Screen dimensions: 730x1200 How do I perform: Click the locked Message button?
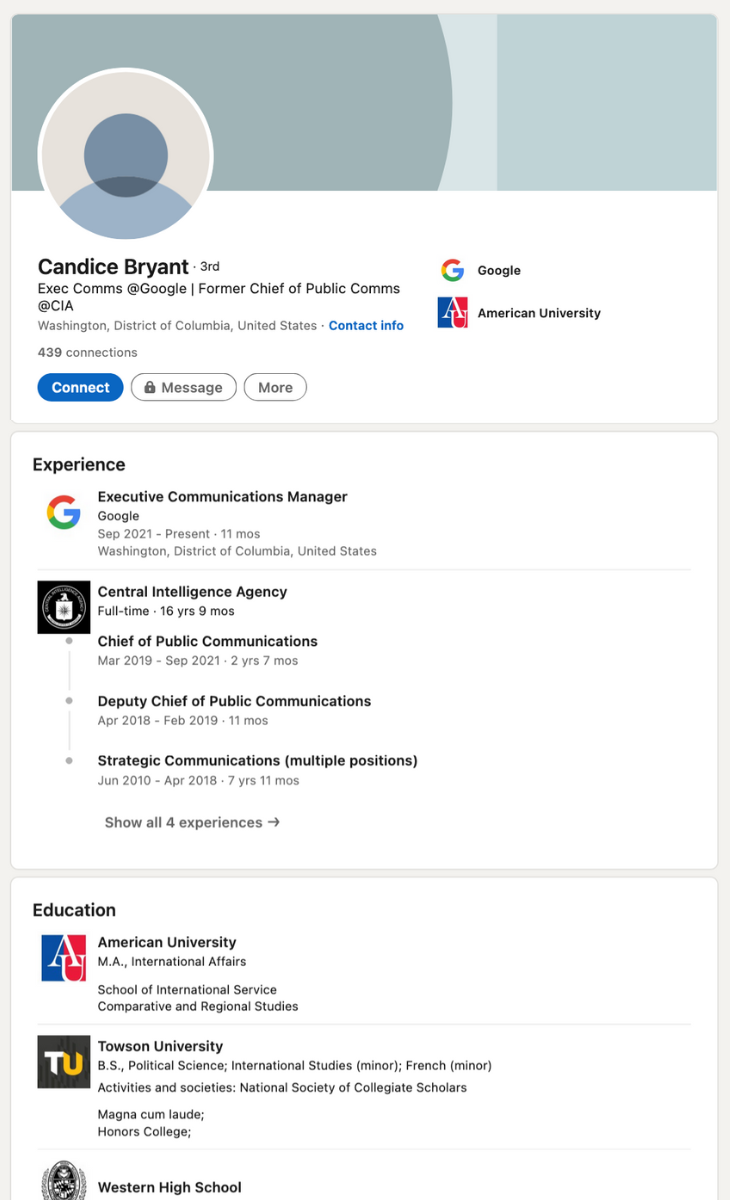point(183,387)
